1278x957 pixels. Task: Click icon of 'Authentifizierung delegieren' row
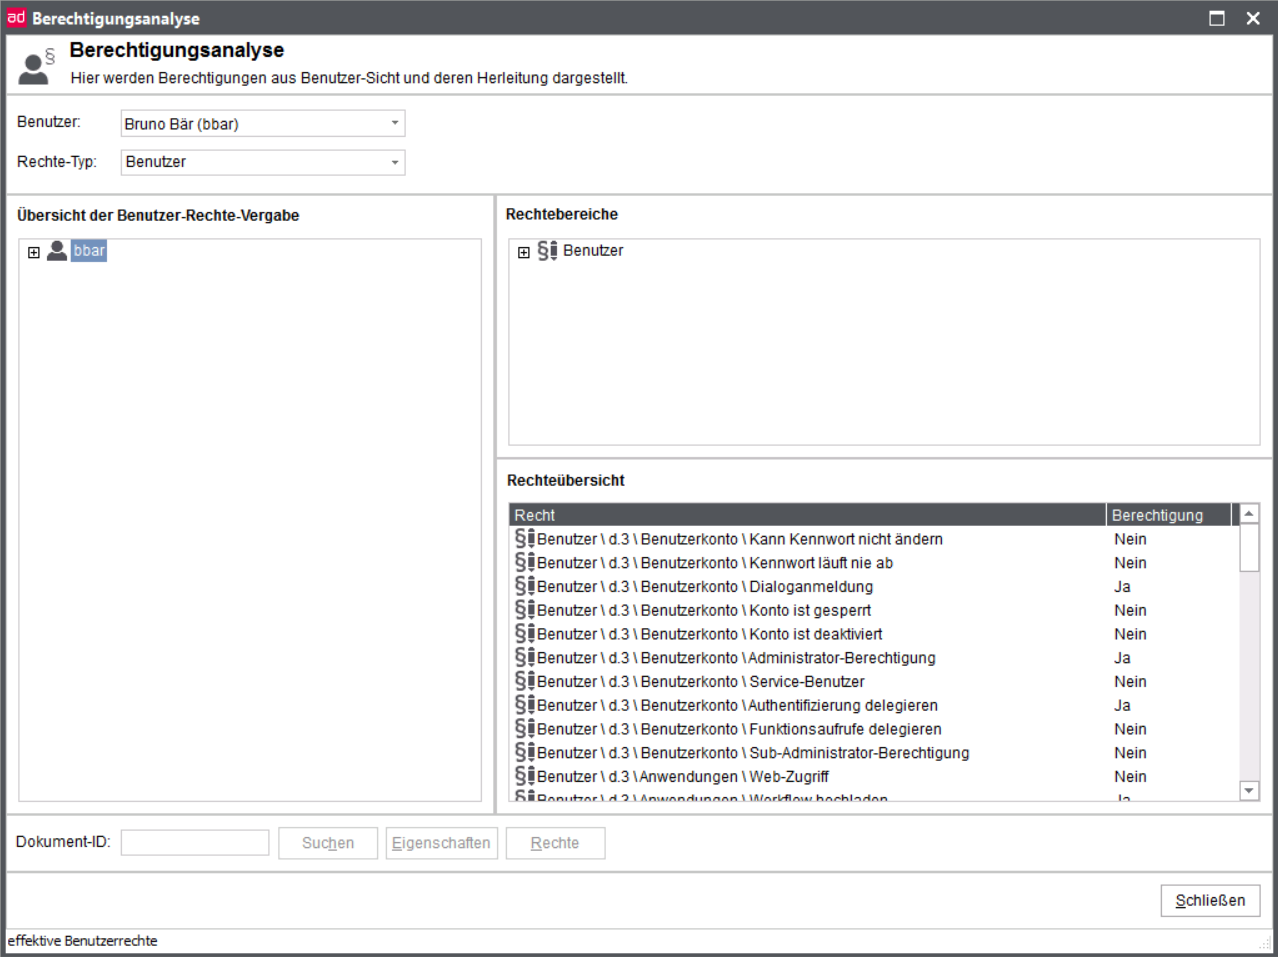click(x=525, y=705)
